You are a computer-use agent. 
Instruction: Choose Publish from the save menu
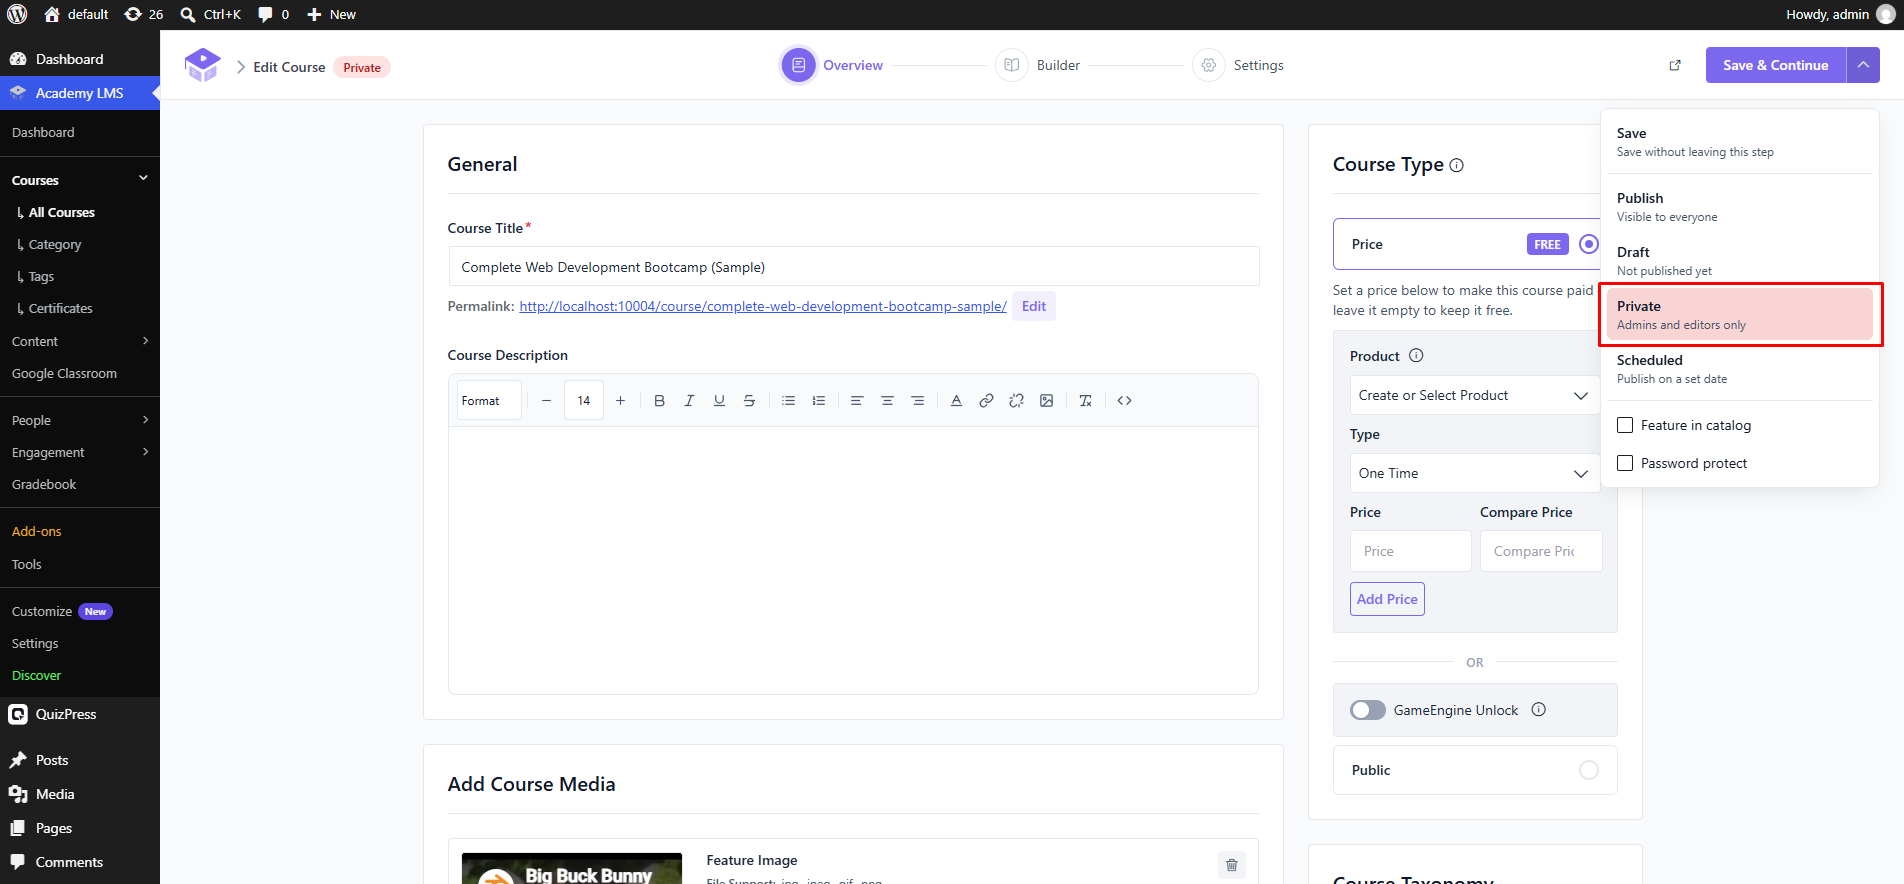coord(1739,207)
